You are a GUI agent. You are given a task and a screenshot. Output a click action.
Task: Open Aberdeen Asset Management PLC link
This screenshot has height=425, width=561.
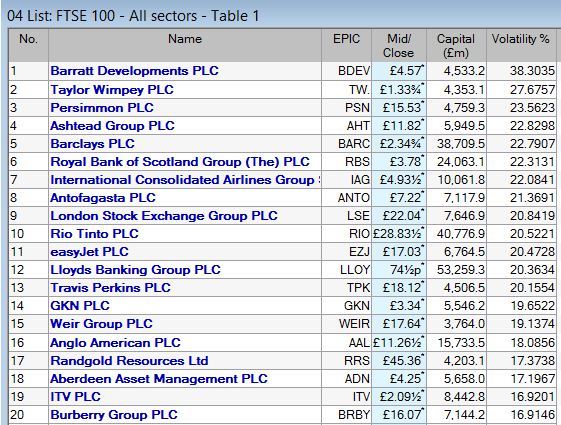coord(159,378)
